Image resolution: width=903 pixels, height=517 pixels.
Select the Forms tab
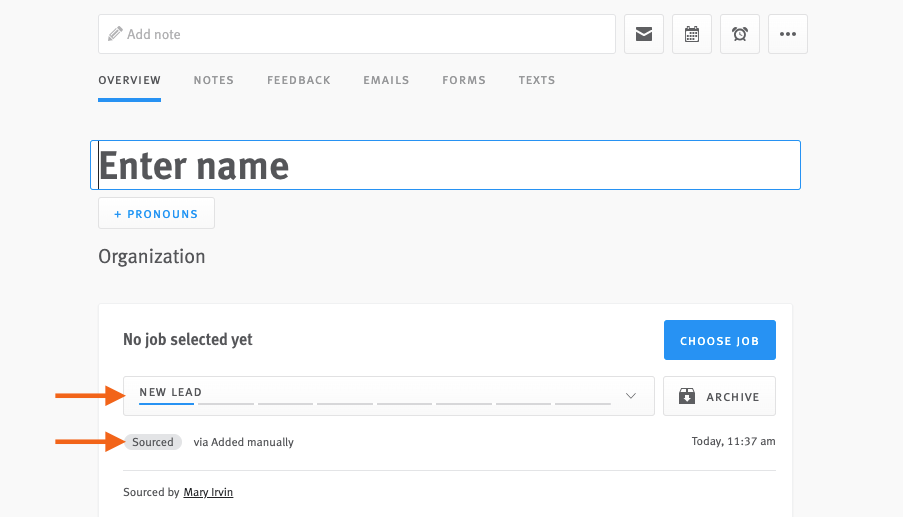(x=464, y=80)
